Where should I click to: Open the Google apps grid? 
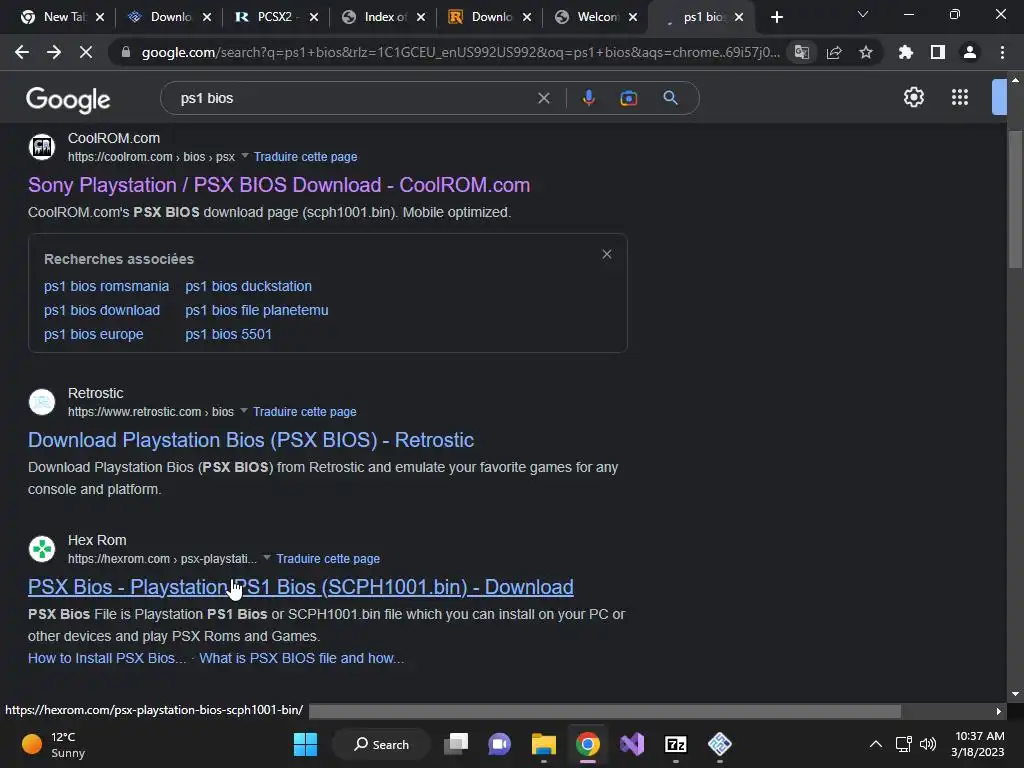point(960,97)
